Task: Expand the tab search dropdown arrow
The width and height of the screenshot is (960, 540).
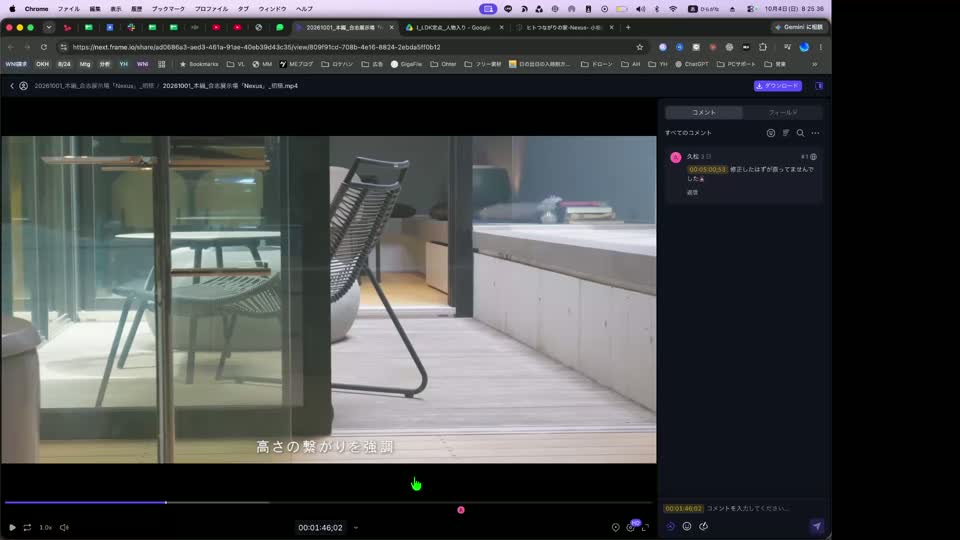Action: click(x=48, y=28)
